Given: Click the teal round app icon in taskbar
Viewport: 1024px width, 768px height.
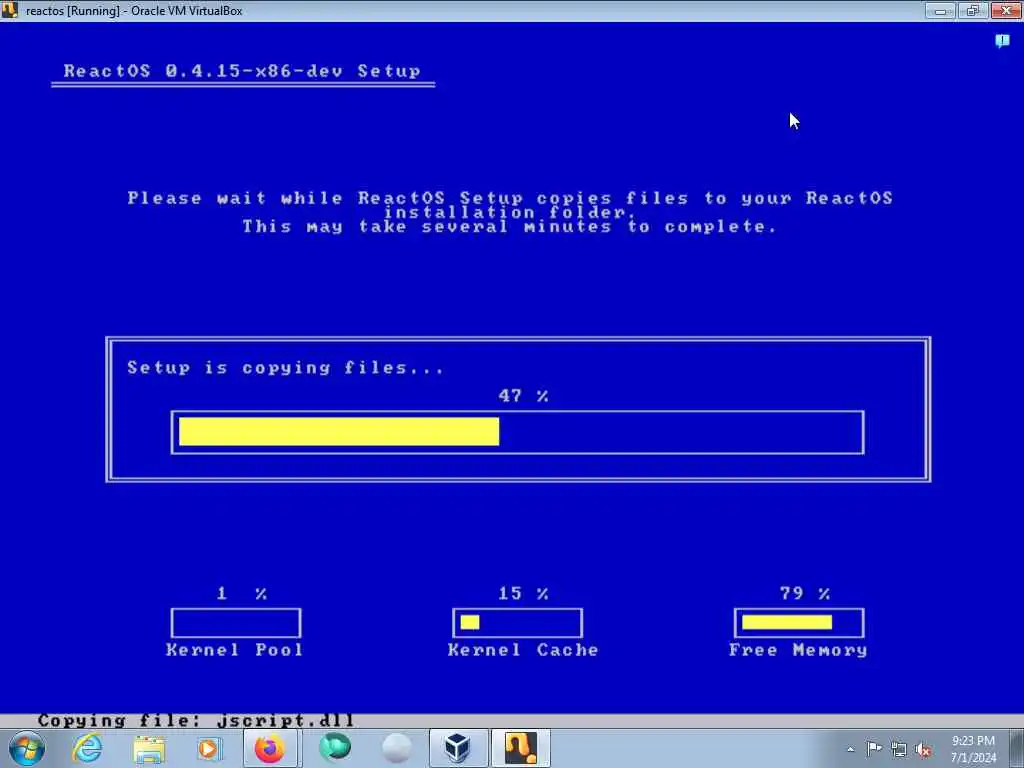Looking at the screenshot, I should pyautogui.click(x=334, y=748).
